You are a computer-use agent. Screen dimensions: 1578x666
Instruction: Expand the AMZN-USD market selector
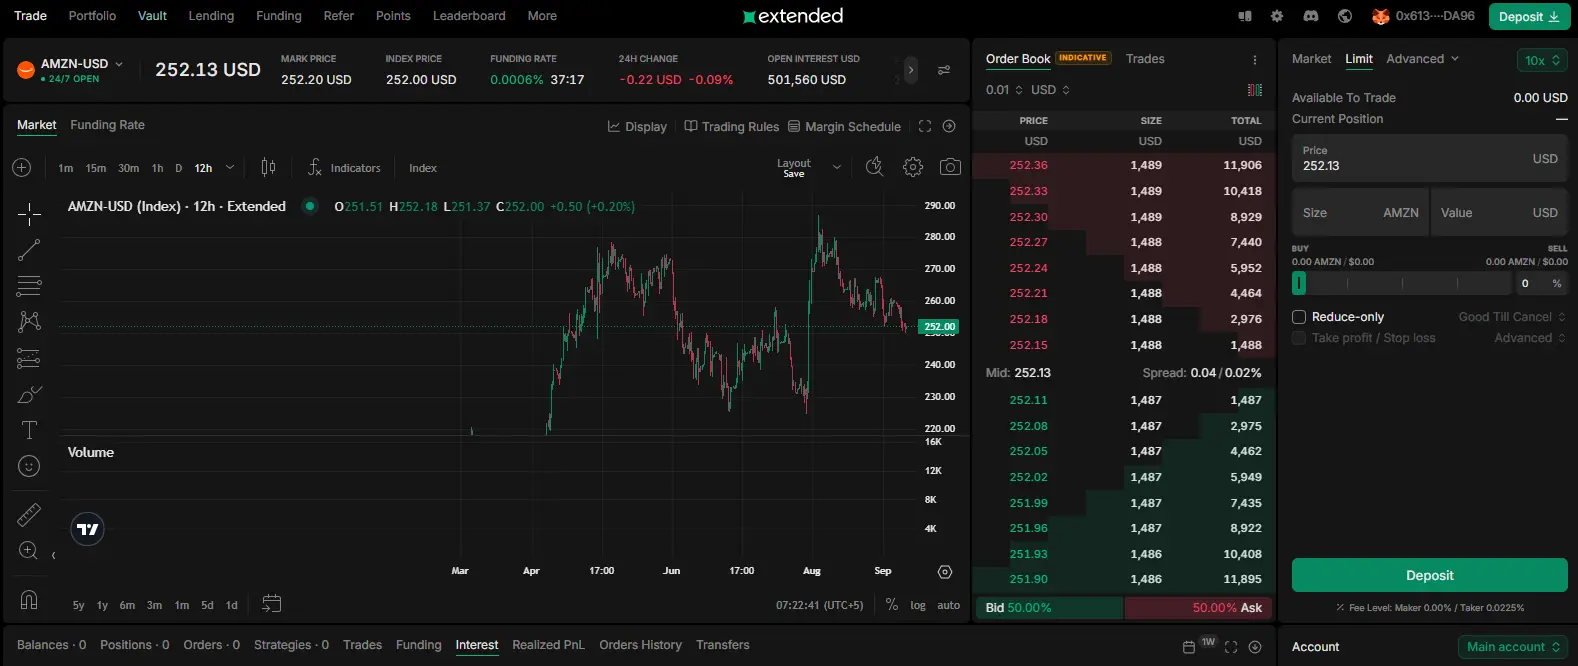(x=82, y=64)
